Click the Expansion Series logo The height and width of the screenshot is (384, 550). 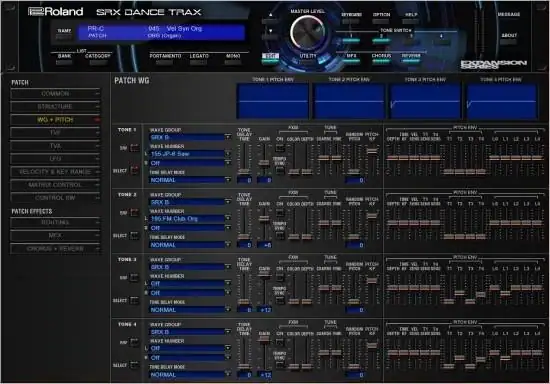(493, 64)
